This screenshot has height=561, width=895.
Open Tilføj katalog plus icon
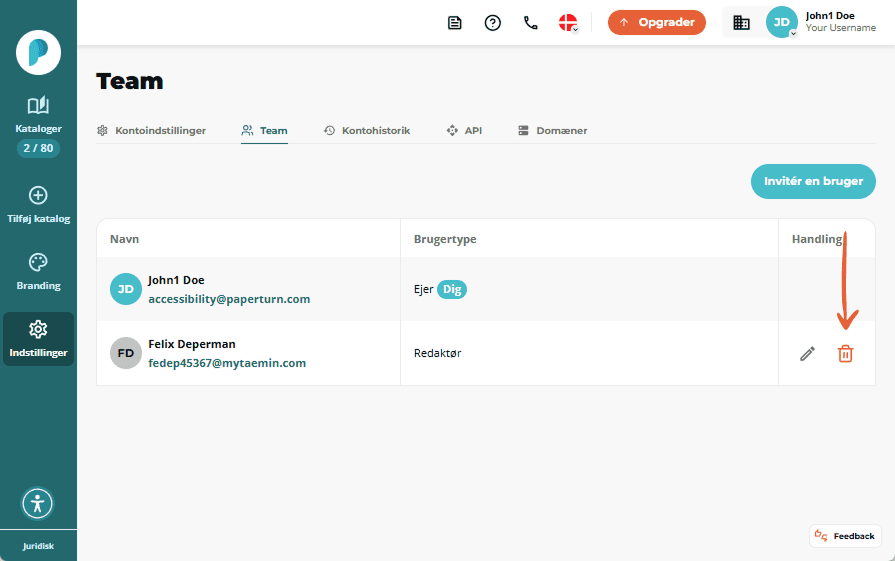pyautogui.click(x=38, y=195)
